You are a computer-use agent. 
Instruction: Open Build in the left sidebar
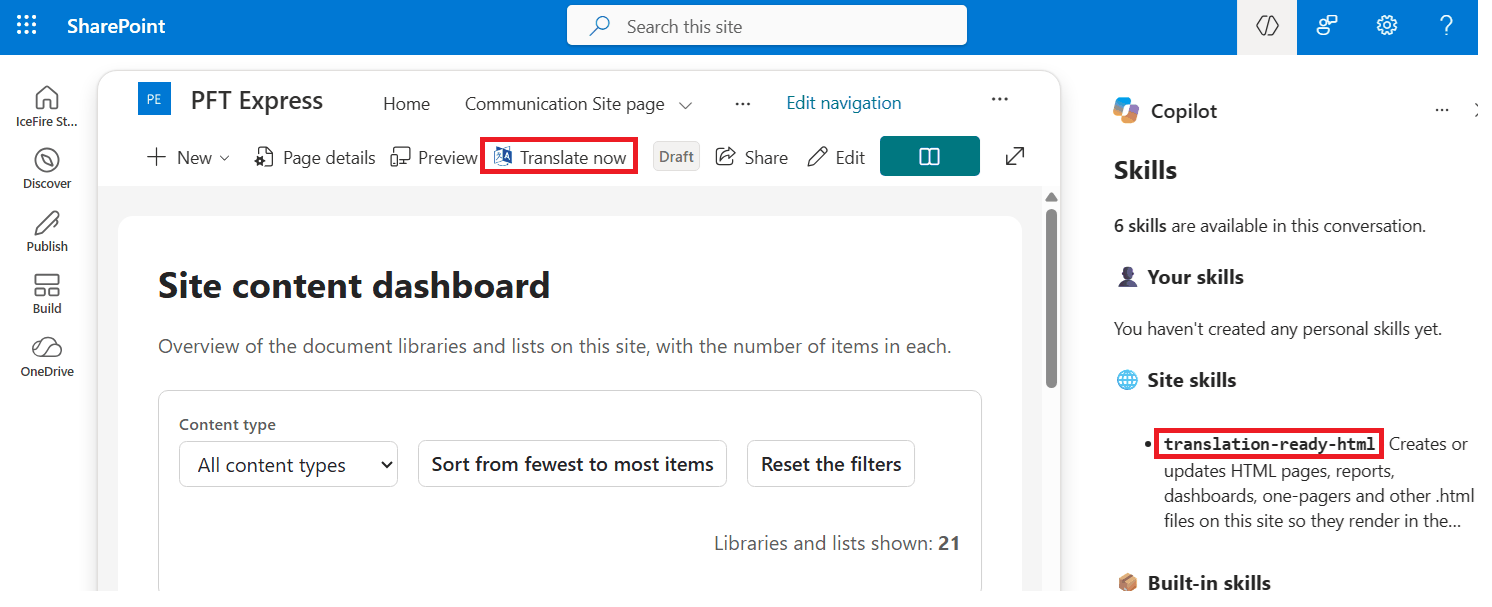pyautogui.click(x=47, y=294)
